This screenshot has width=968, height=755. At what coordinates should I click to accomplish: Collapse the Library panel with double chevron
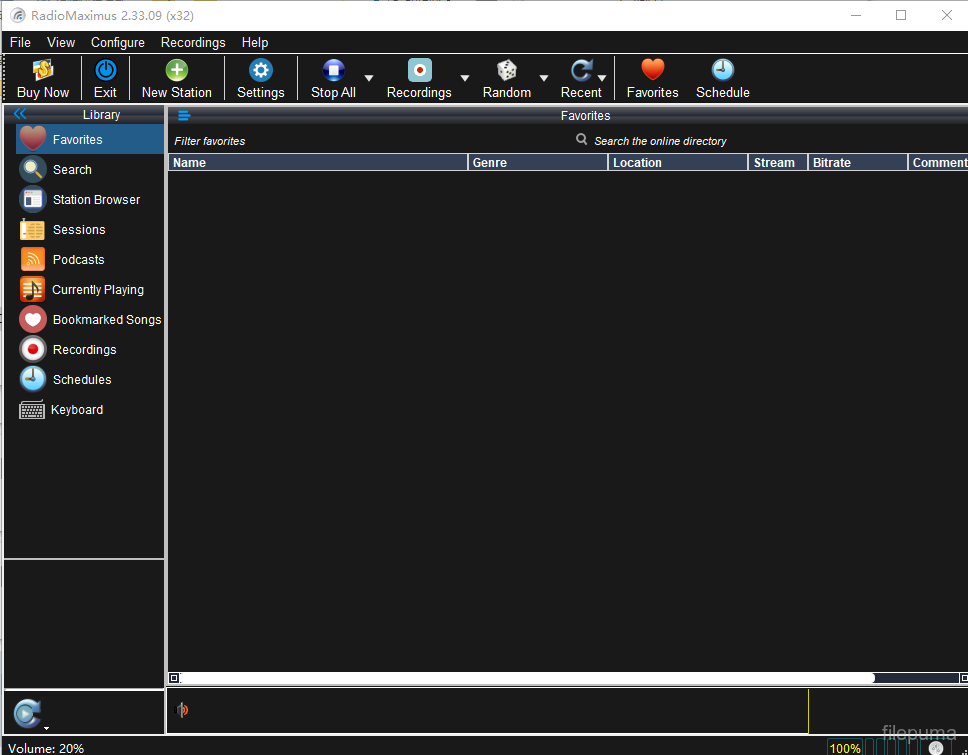(20, 114)
